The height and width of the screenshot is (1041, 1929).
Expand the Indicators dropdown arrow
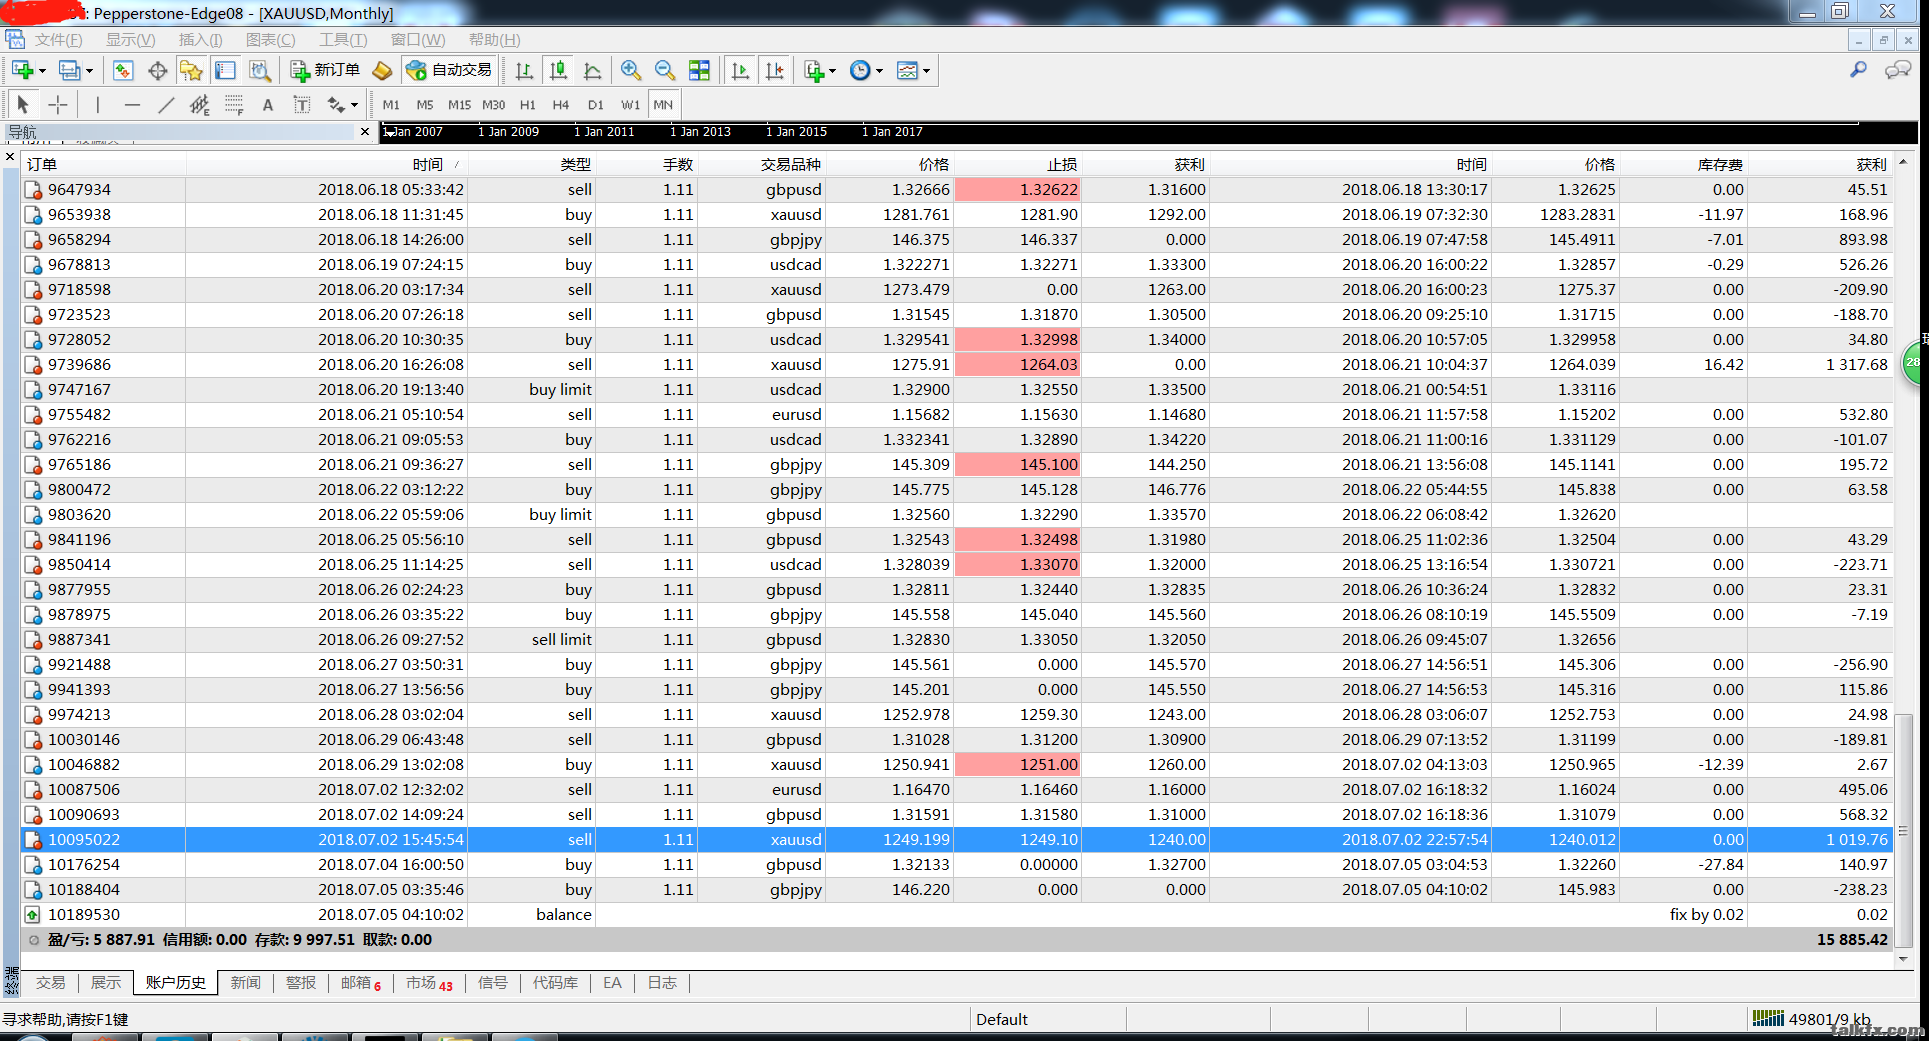(x=832, y=71)
